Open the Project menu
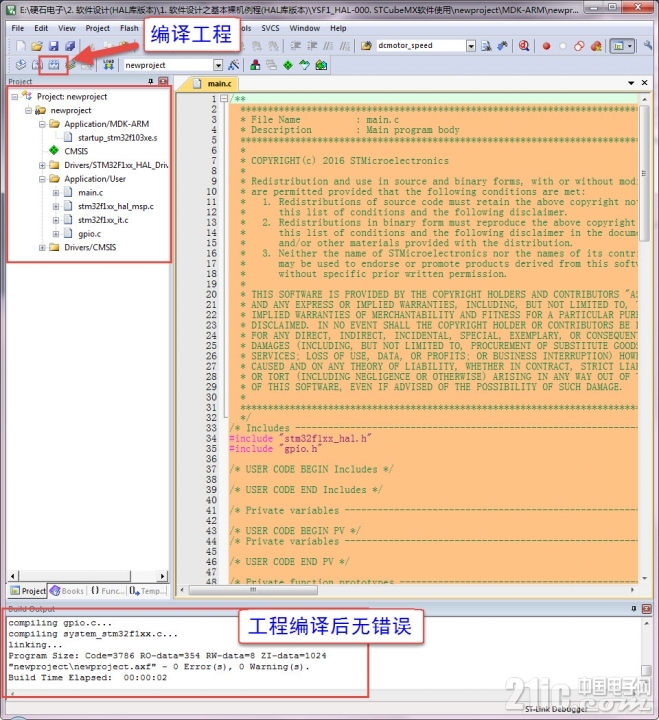Screen dimensions: 659x720 97,28
